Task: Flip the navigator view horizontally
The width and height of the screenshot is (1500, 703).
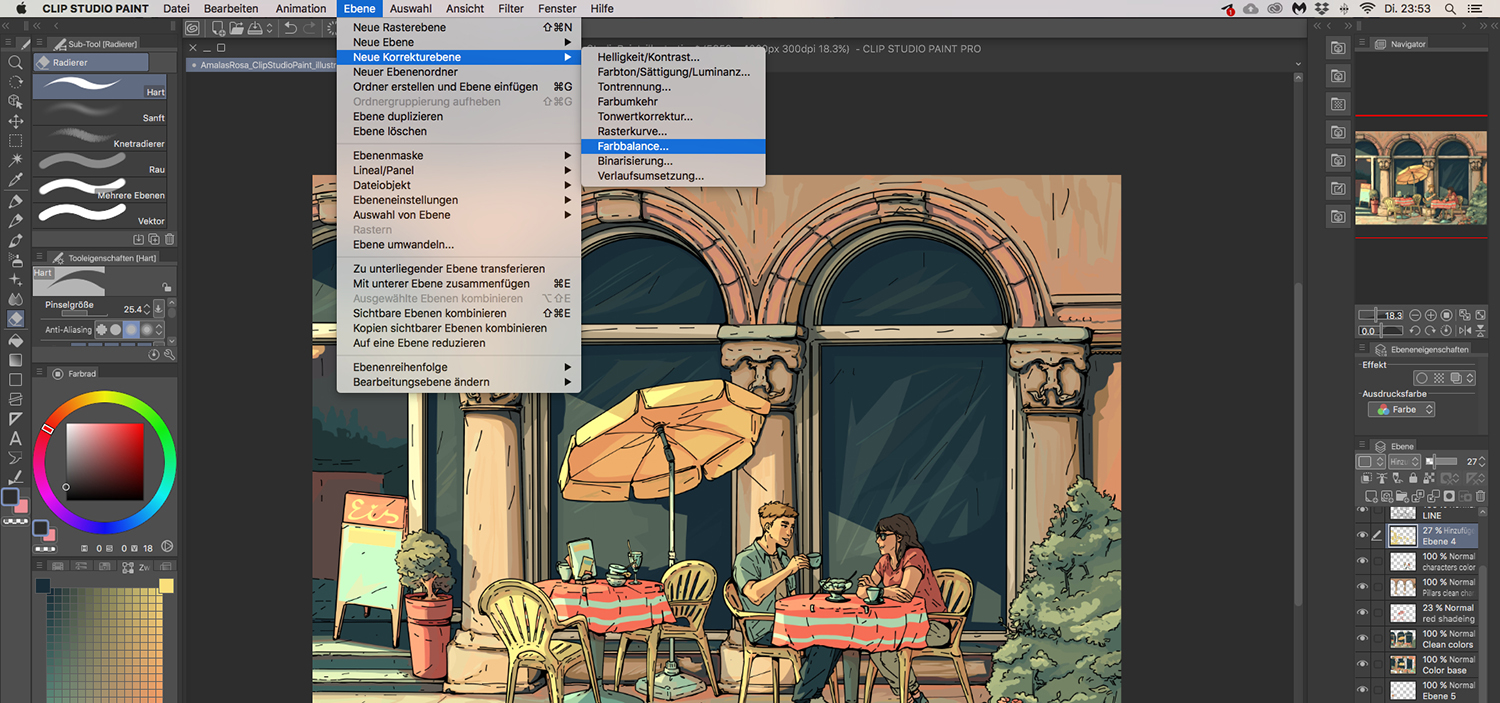Action: click(1463, 331)
